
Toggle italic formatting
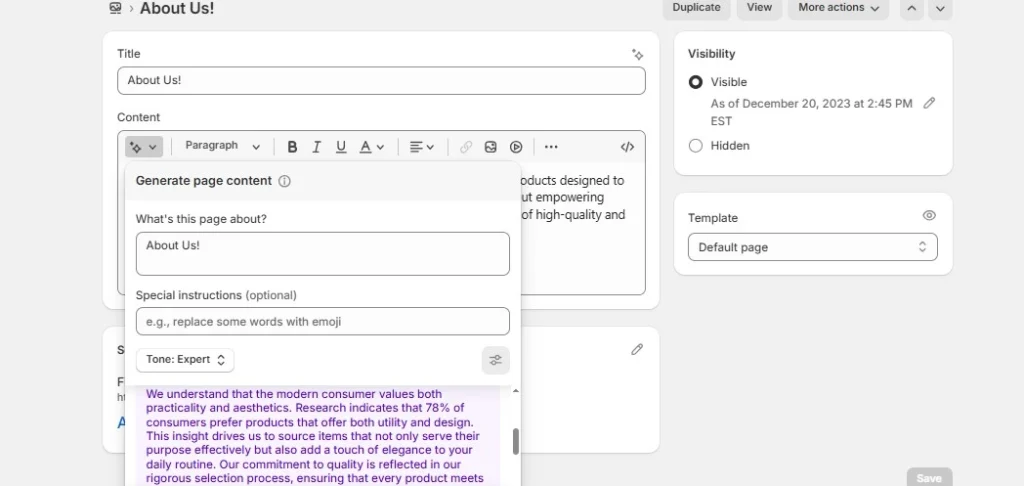pyautogui.click(x=316, y=147)
